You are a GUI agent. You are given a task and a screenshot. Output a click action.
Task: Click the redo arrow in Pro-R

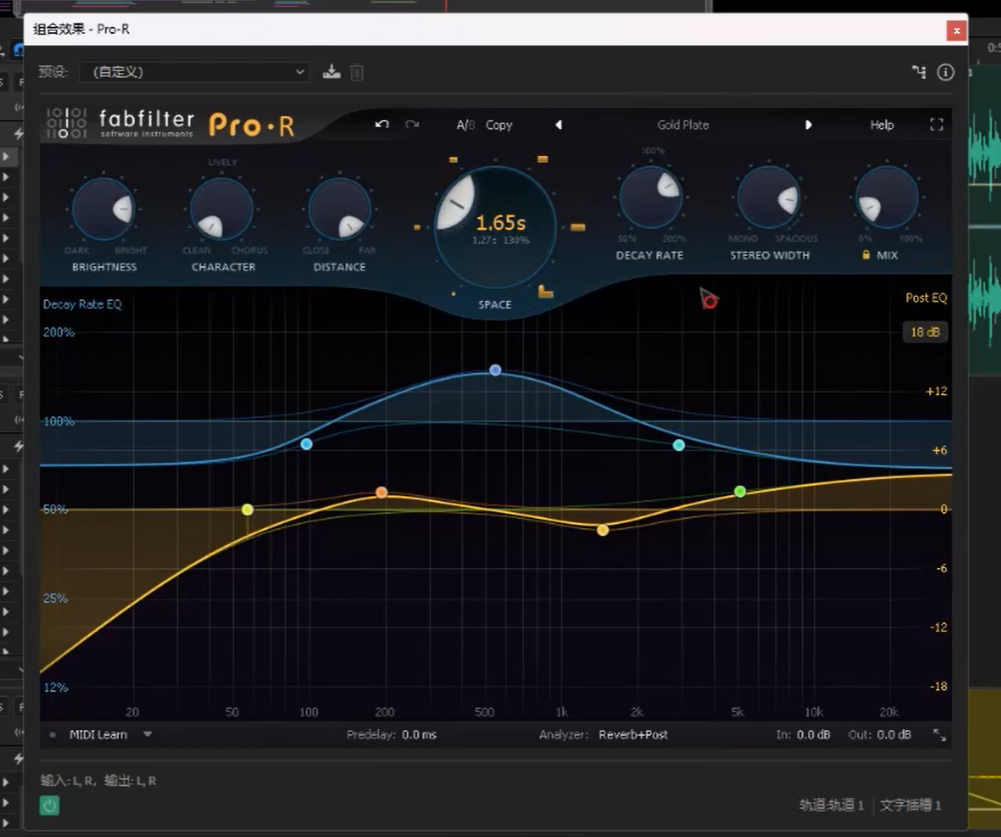pyautogui.click(x=412, y=124)
